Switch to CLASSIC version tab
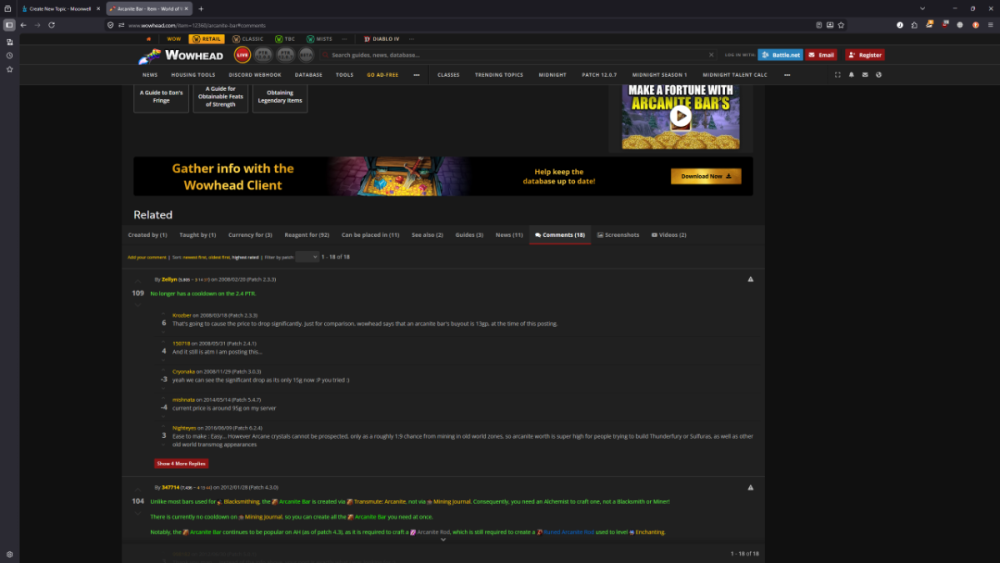1000x563 pixels. tap(248, 39)
